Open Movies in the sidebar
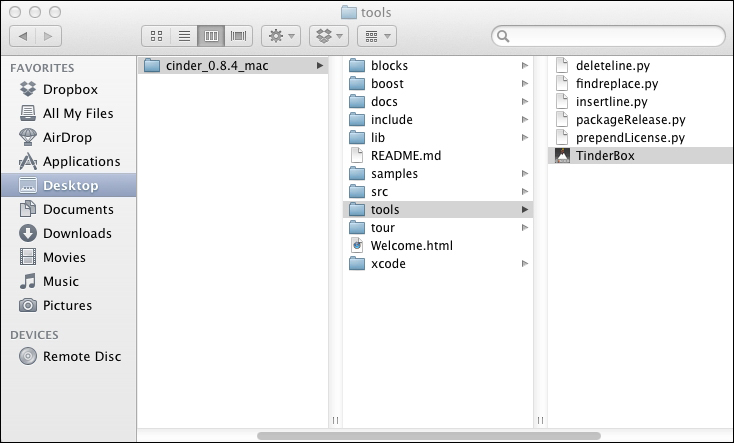Image resolution: width=734 pixels, height=443 pixels. coord(68,257)
